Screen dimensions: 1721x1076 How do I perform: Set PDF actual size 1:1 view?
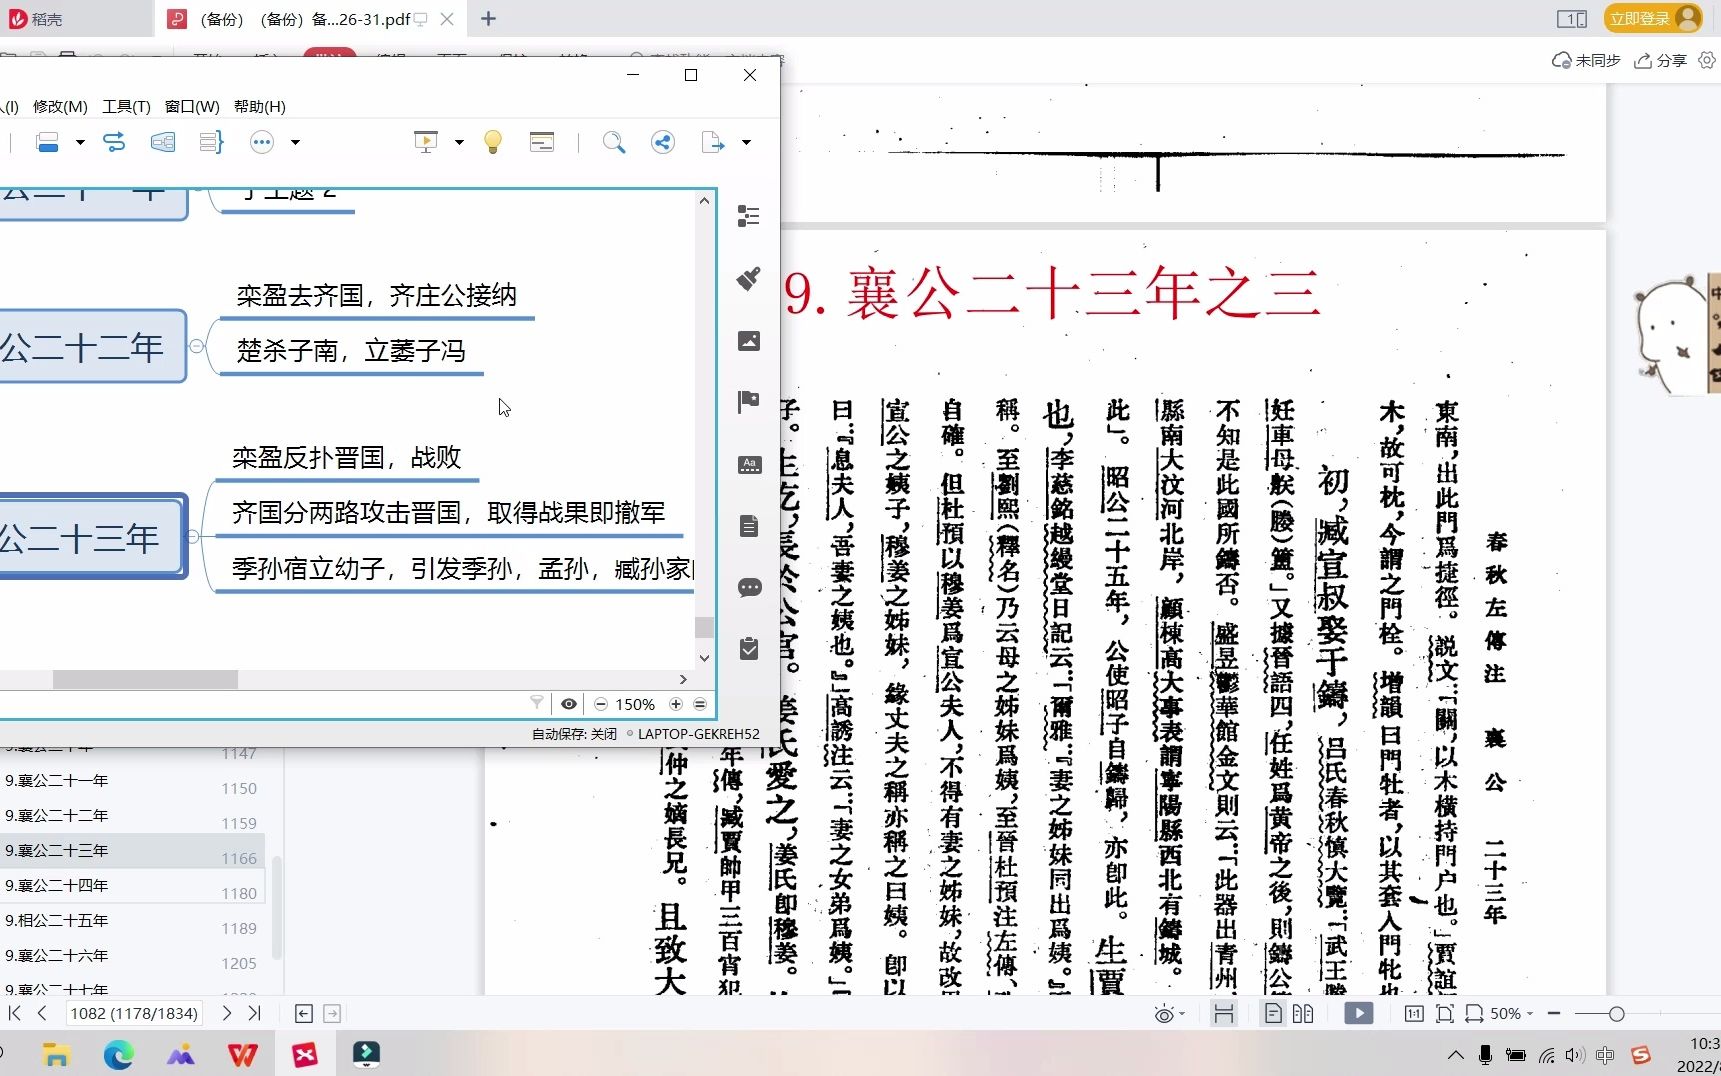pyautogui.click(x=1414, y=1014)
